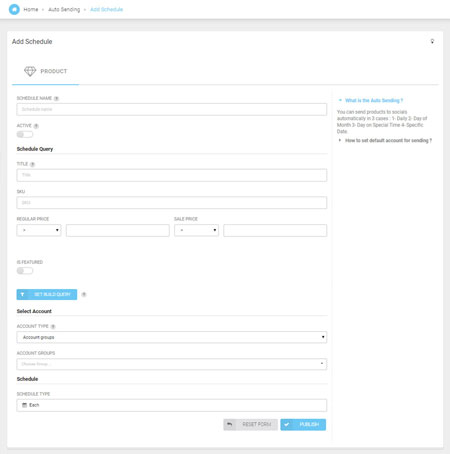
Task: Enable the Is Featured switch
Action: (x=25, y=271)
